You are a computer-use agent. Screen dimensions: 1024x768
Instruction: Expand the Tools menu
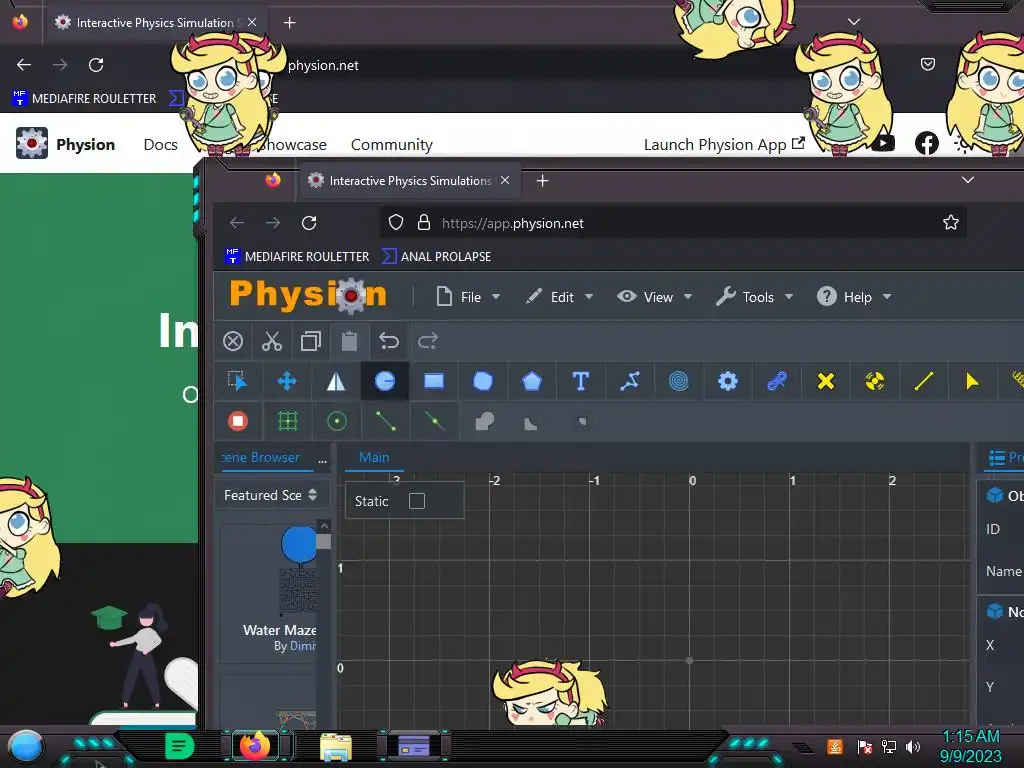(x=754, y=297)
